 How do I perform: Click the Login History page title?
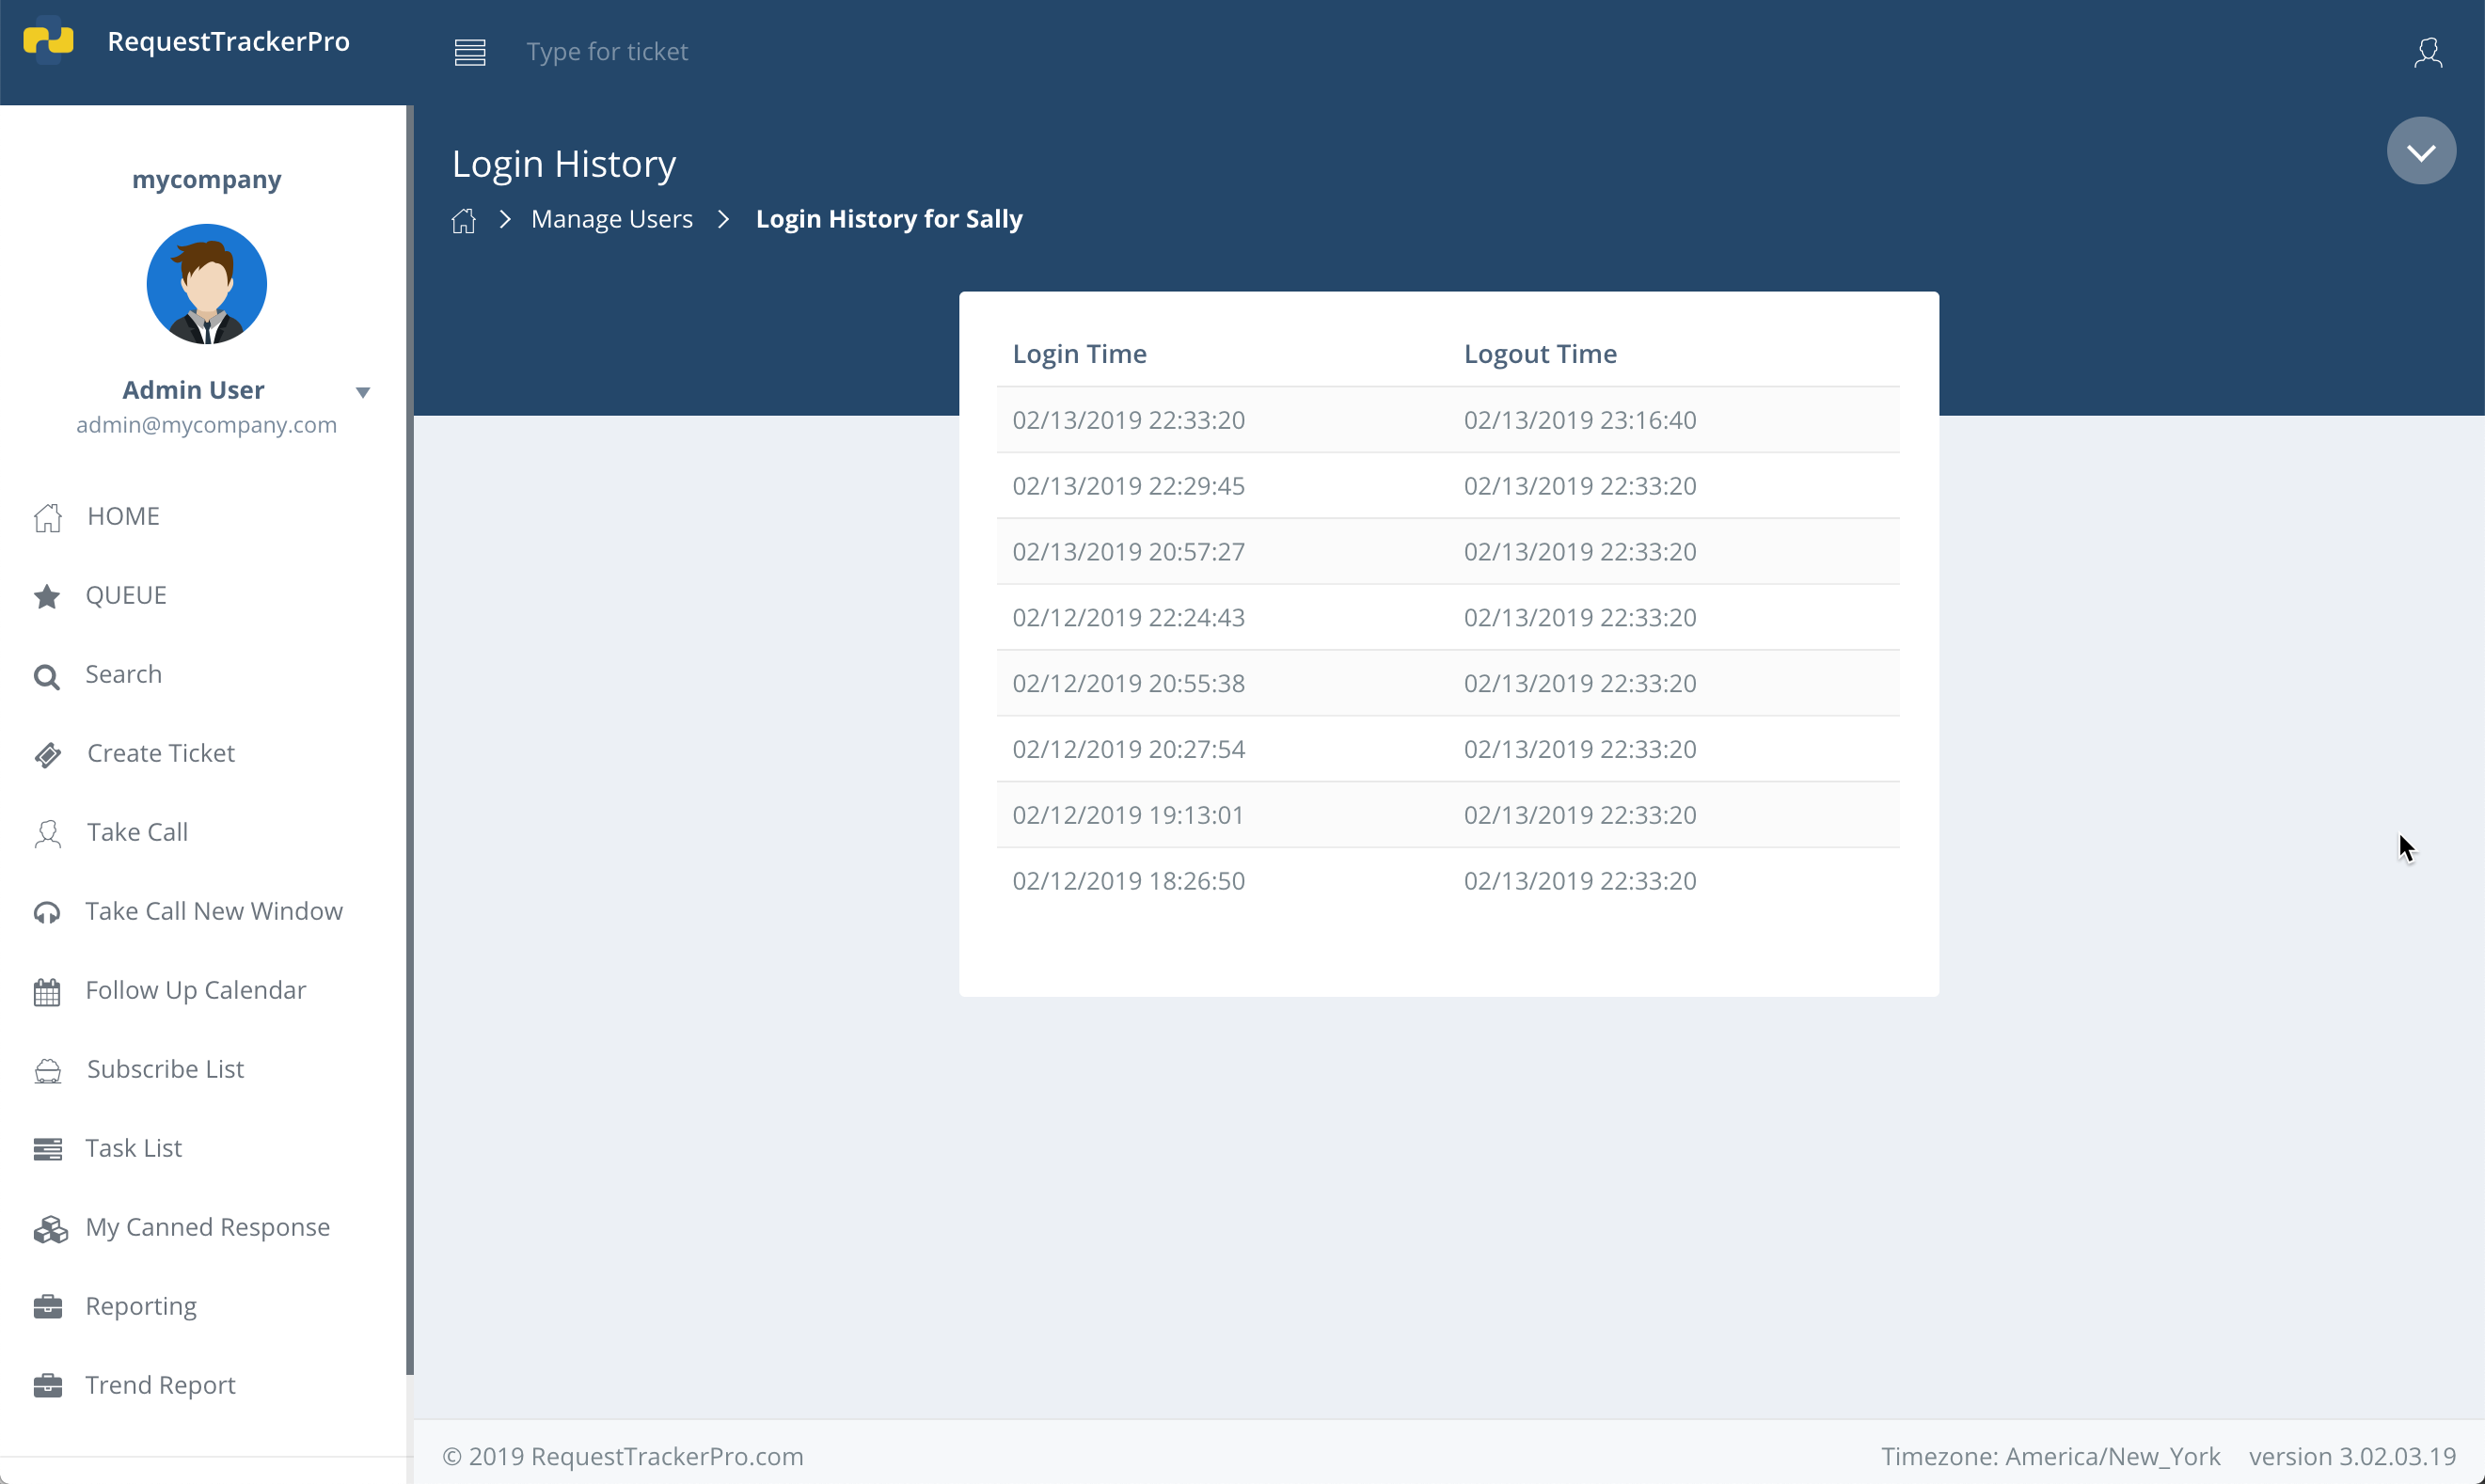564,164
